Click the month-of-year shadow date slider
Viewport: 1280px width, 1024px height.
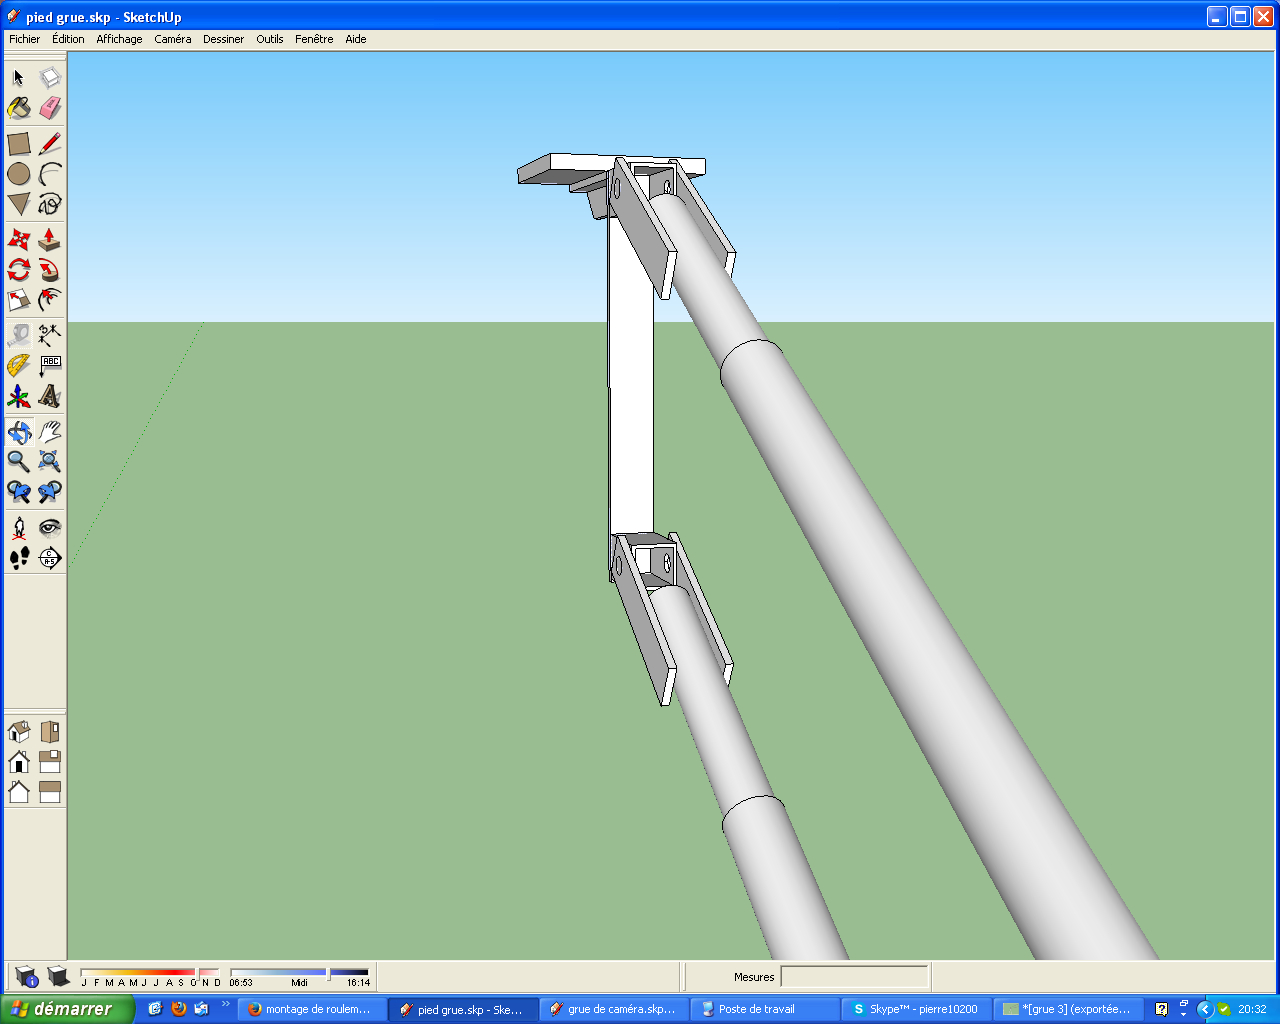coord(150,972)
